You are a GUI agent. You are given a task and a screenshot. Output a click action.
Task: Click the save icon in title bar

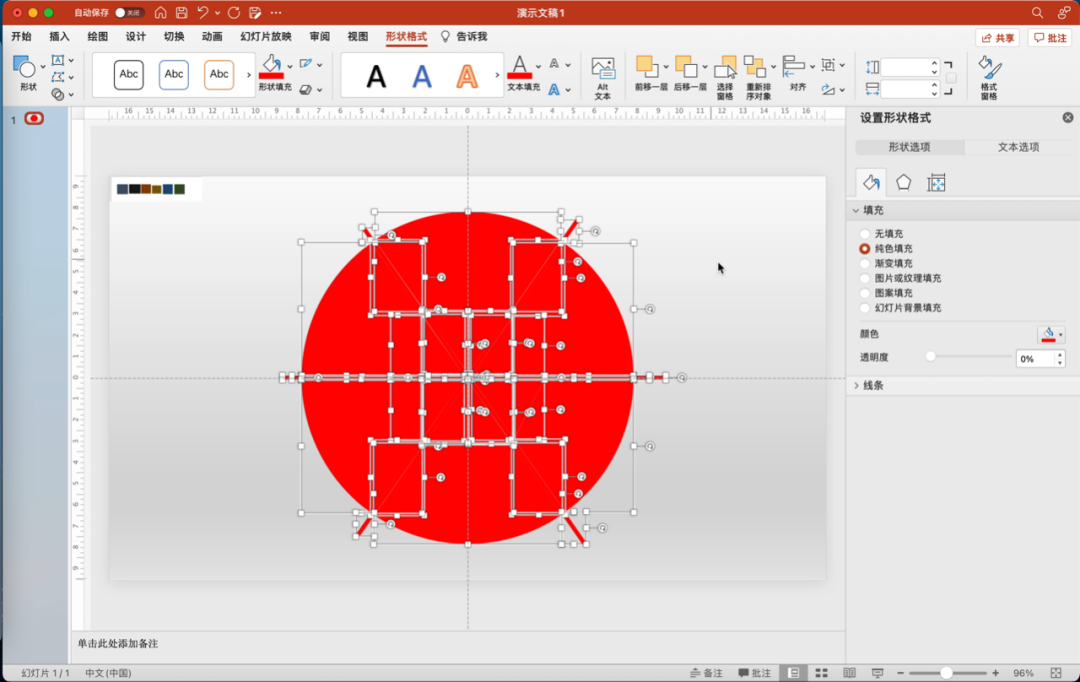181,13
